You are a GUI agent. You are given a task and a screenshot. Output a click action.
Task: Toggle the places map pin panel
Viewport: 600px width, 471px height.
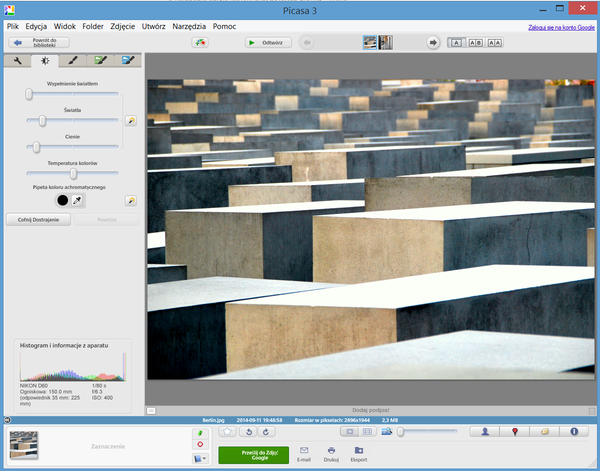[x=515, y=432]
